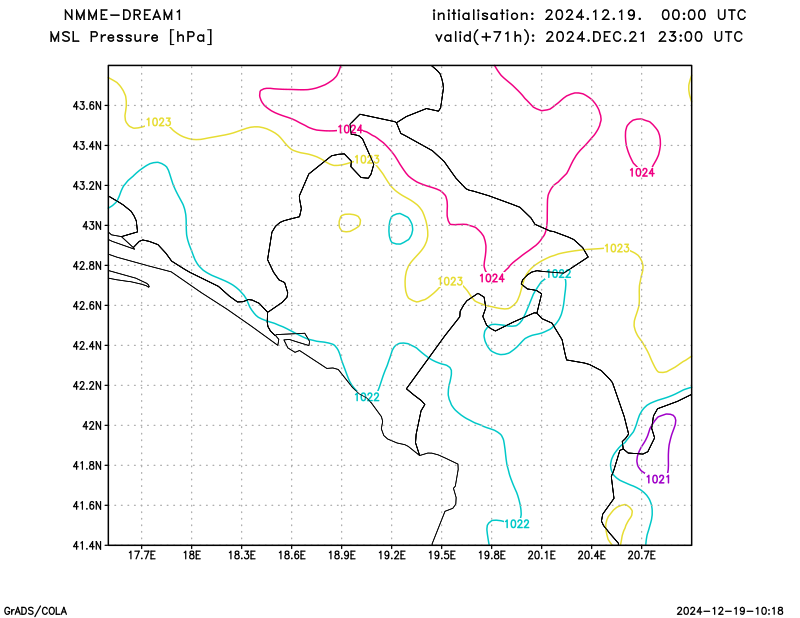This screenshot has width=800, height=618.
Task: Click the 42.4N latitude axis label
Action: pyautogui.click(x=87, y=345)
